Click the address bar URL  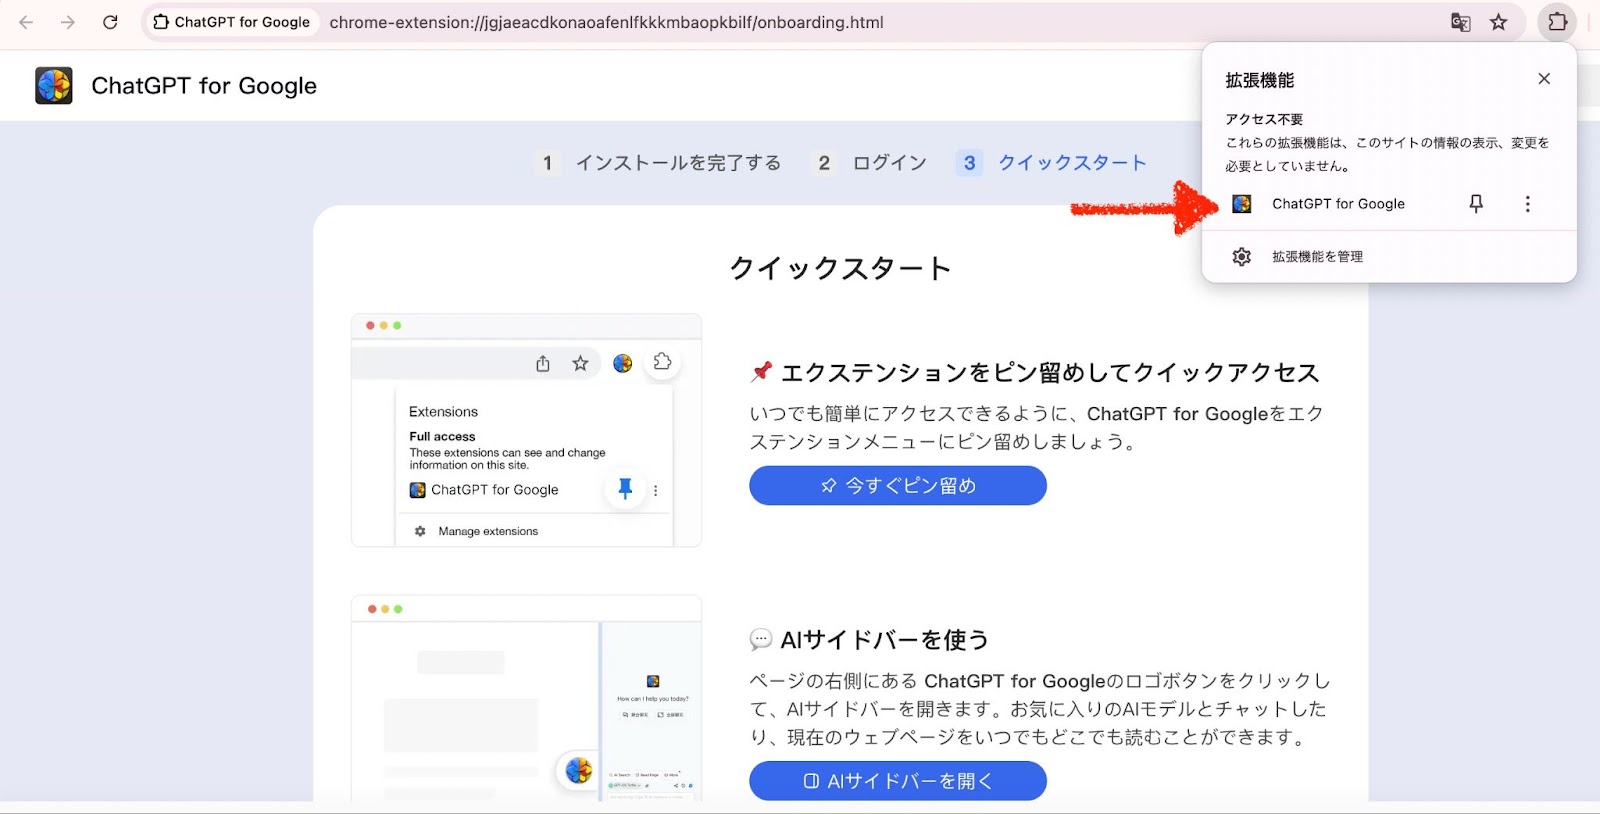point(606,22)
